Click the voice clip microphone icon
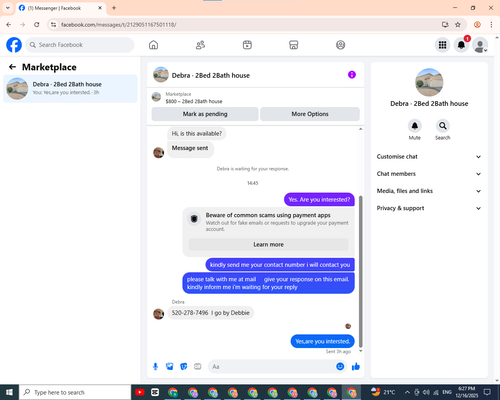This screenshot has width=500, height=400. (x=155, y=367)
